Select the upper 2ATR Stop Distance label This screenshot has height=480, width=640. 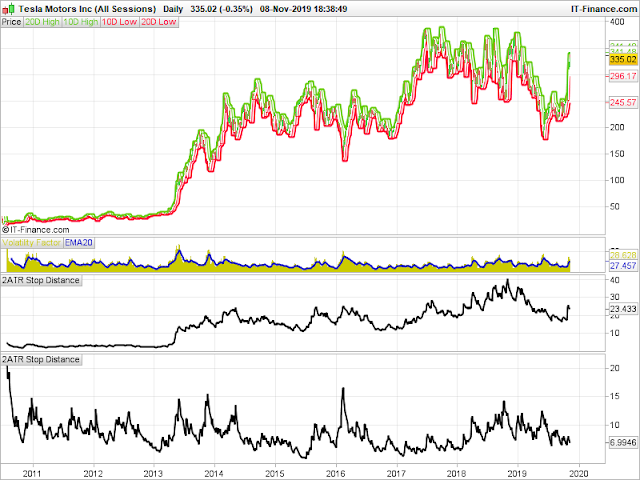coord(41,280)
